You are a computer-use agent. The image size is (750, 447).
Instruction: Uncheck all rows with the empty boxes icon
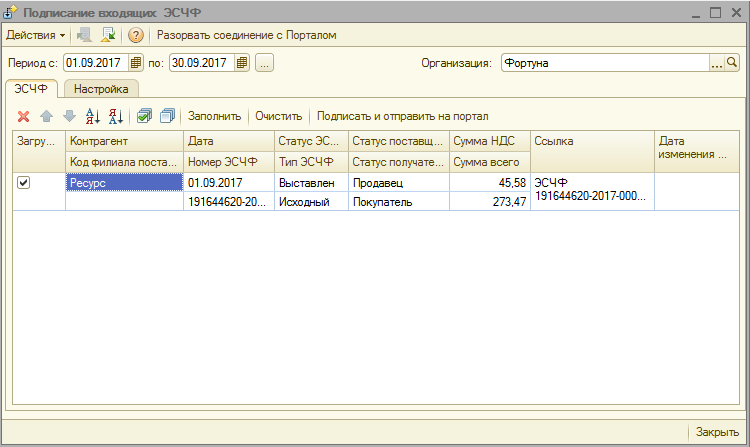click(166, 116)
